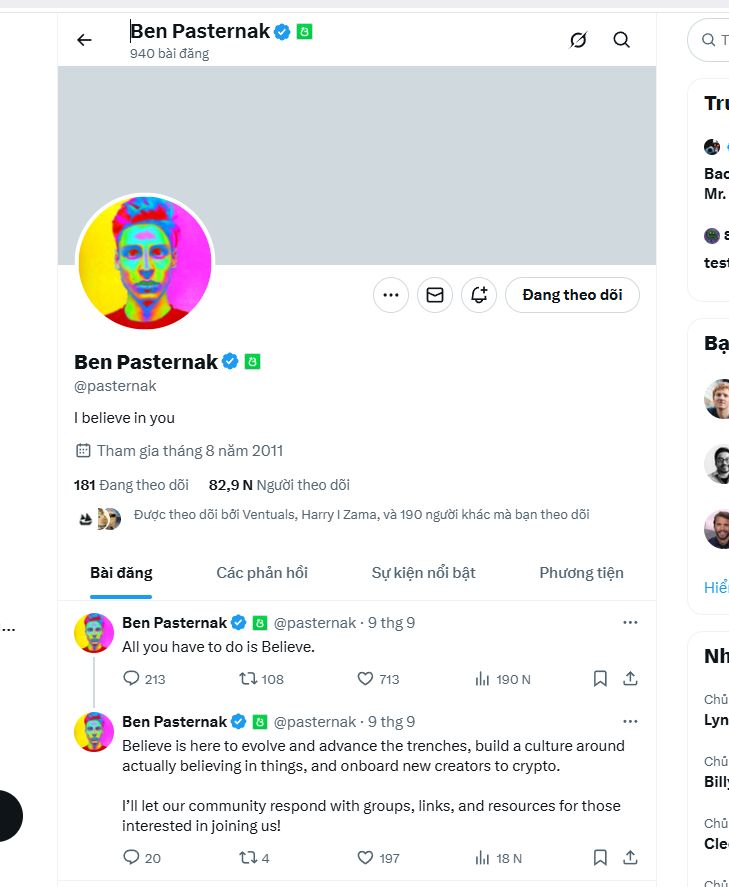This screenshot has height=887, width=729.
Task: Open the 181 Đang theo dõi list
Action: 131,485
